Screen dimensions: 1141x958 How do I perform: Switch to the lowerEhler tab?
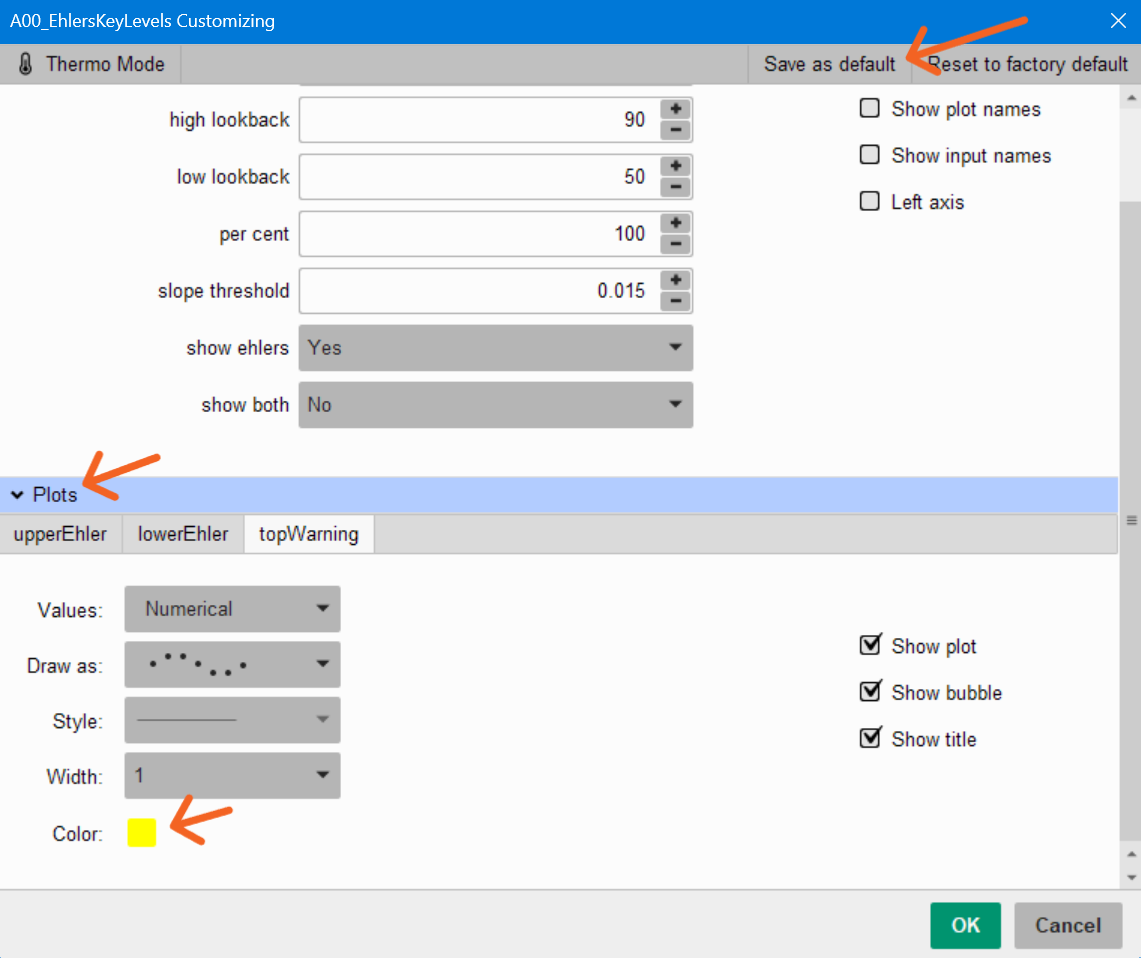pyautogui.click(x=183, y=534)
